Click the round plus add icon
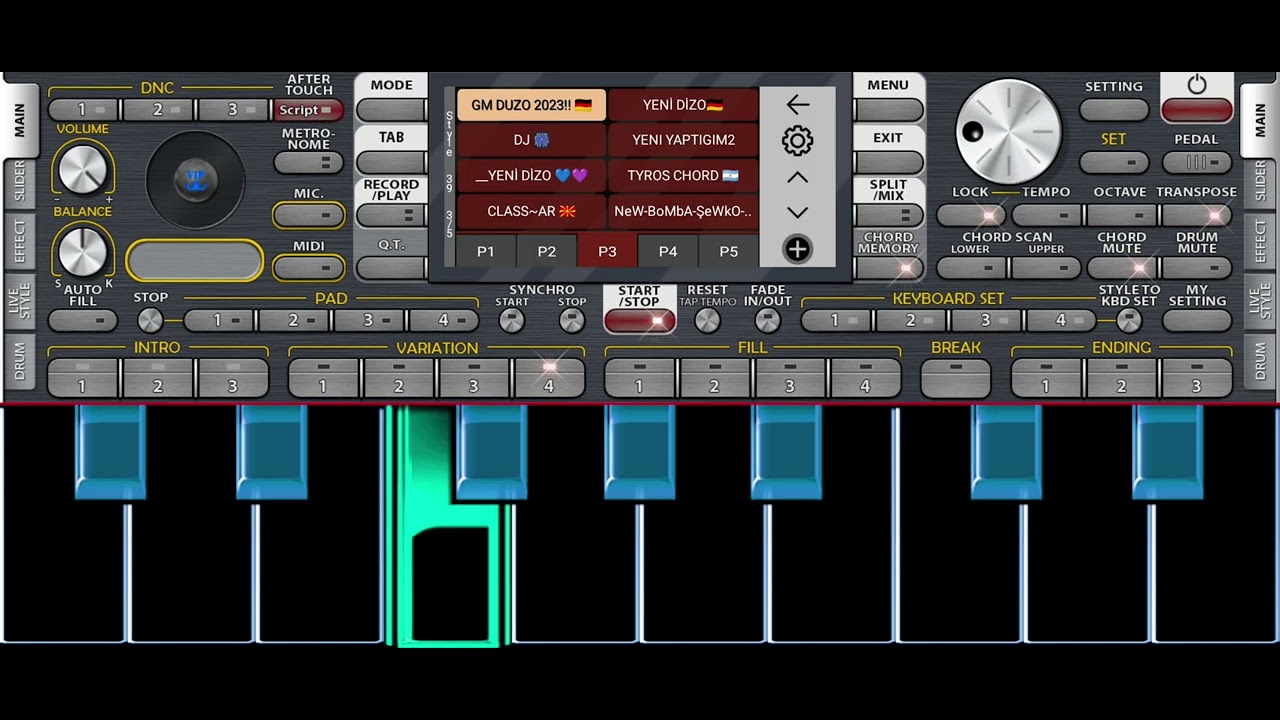Image resolution: width=1280 pixels, height=720 pixels. (x=797, y=249)
